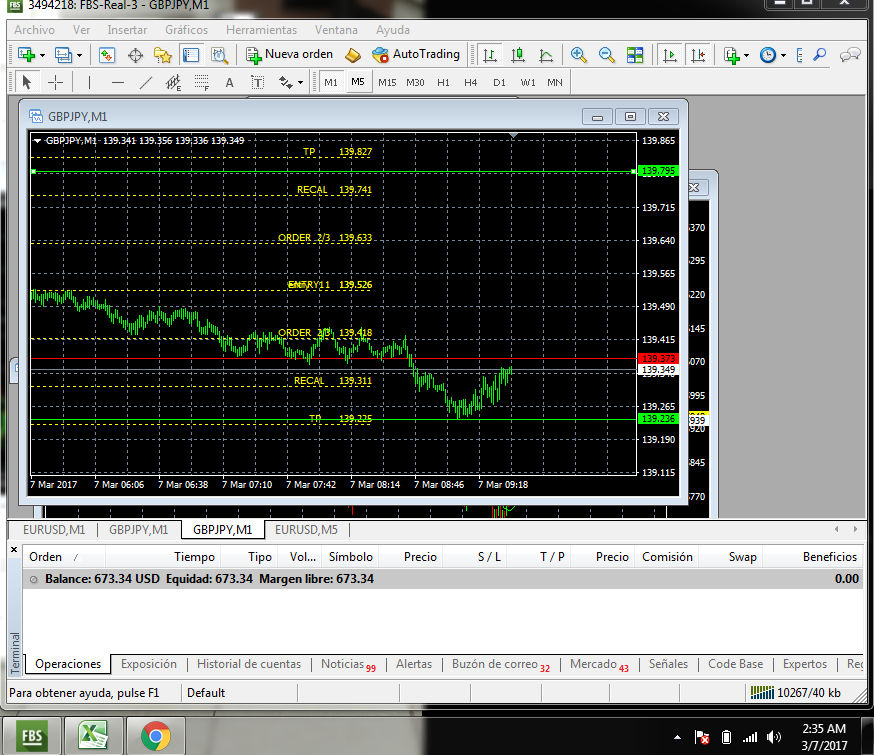This screenshot has height=755, width=874.
Task: Open the indicators list icon
Action: tap(731, 55)
